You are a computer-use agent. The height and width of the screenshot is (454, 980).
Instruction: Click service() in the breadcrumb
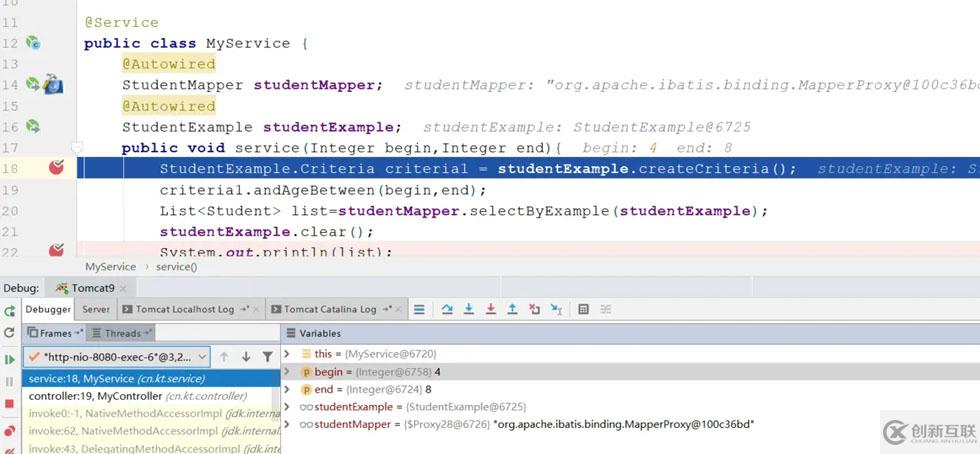(176, 266)
